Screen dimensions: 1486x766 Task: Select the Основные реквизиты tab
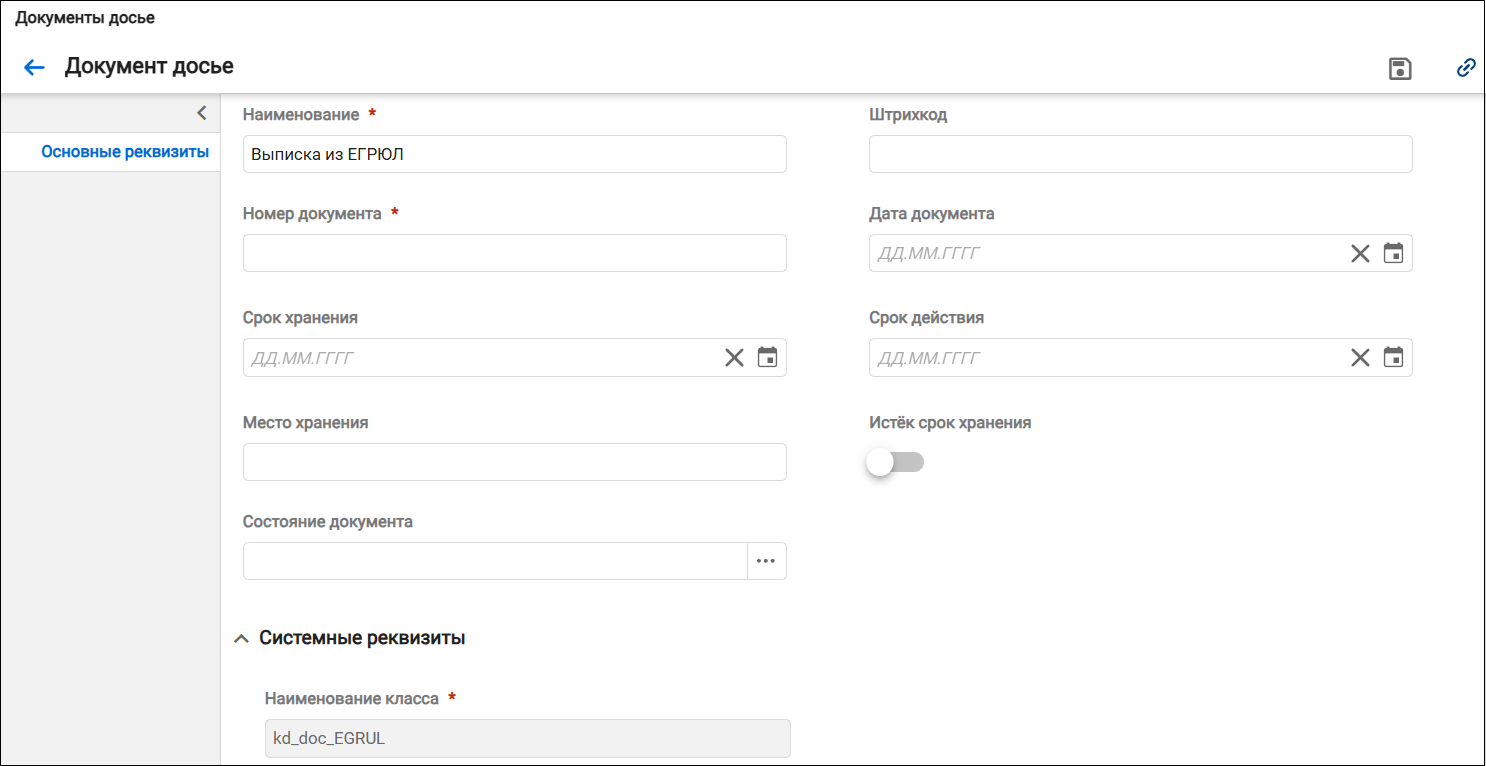(x=125, y=152)
